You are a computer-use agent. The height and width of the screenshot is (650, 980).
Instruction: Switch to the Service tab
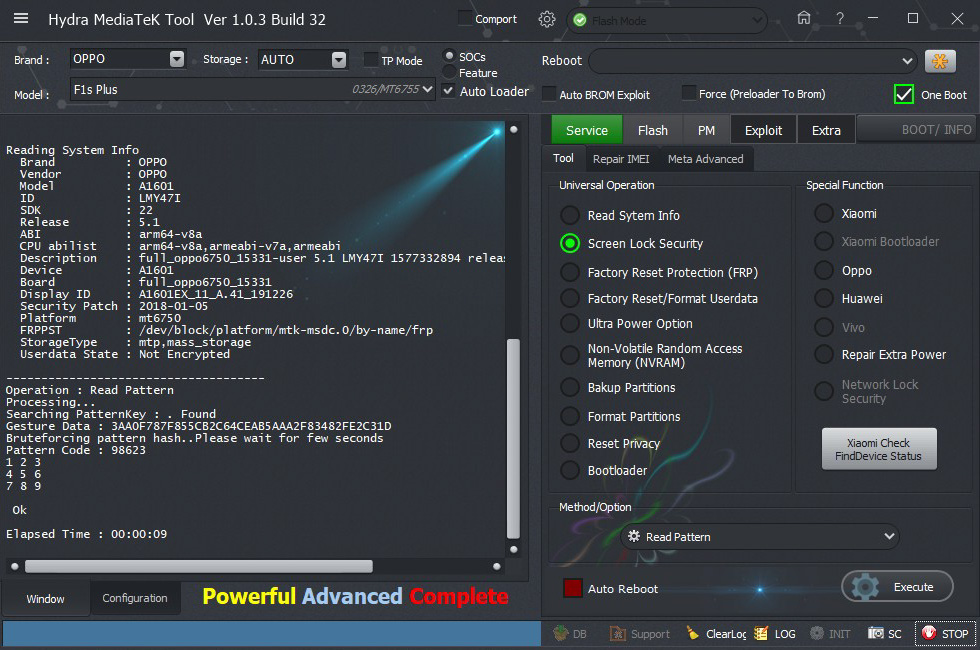pos(586,130)
